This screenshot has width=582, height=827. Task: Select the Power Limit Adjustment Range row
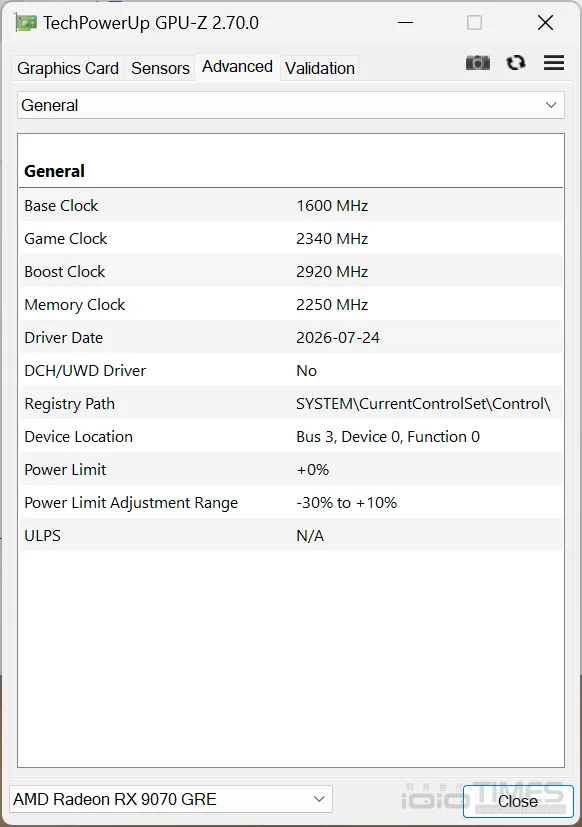click(291, 503)
